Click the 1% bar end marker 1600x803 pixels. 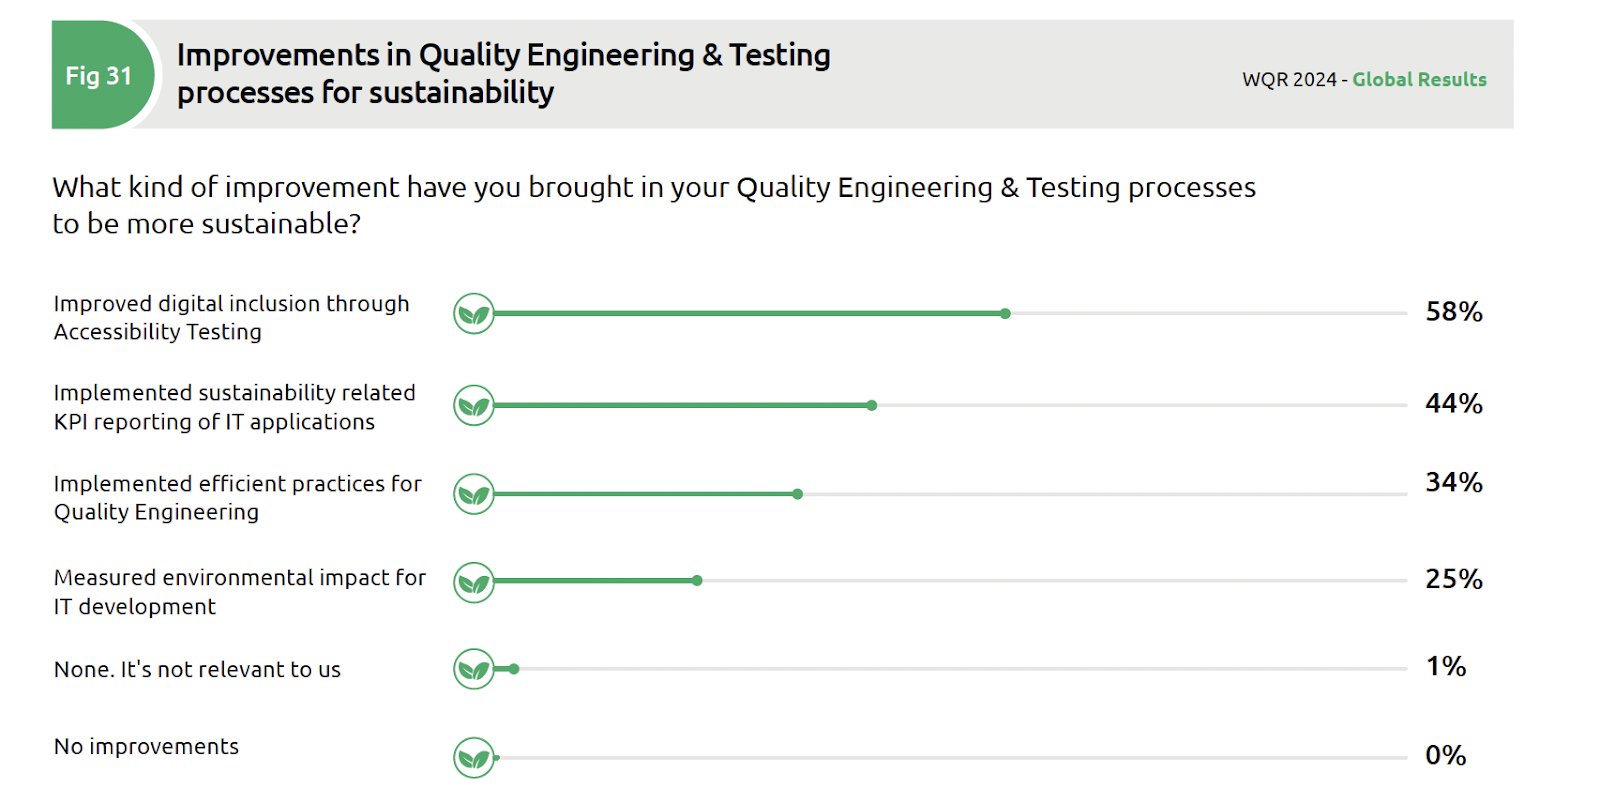tap(514, 669)
